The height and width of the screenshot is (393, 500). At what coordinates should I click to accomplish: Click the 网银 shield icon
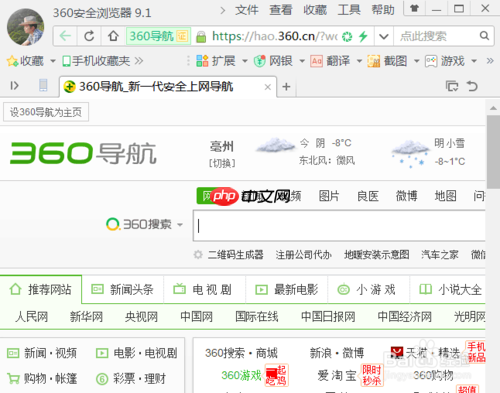(259, 61)
